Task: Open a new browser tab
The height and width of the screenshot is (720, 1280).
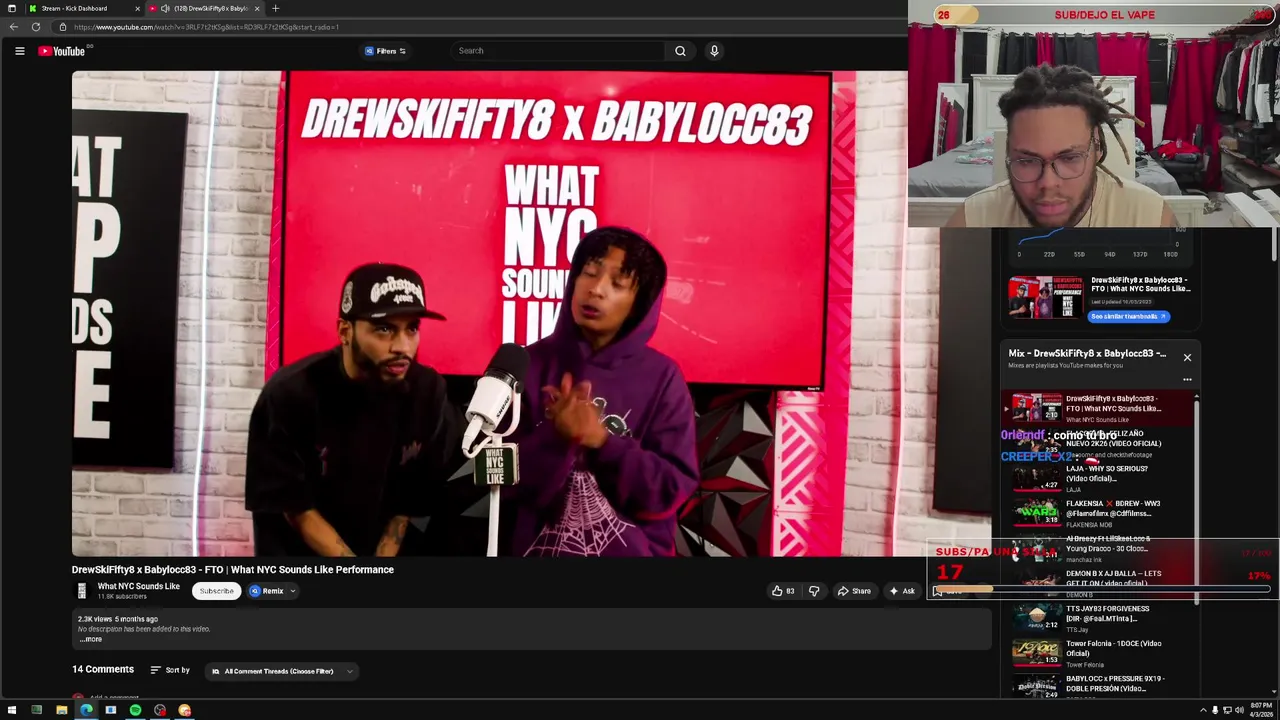Action: point(275,8)
